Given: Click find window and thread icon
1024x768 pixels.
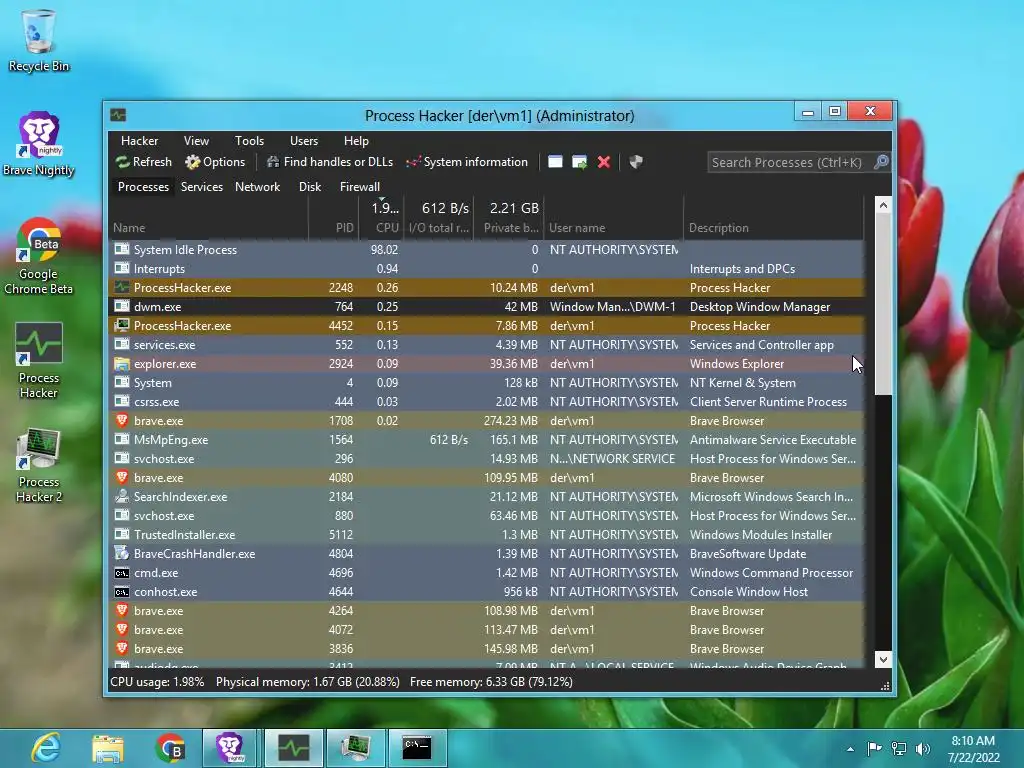Looking at the screenshot, I should point(579,162).
